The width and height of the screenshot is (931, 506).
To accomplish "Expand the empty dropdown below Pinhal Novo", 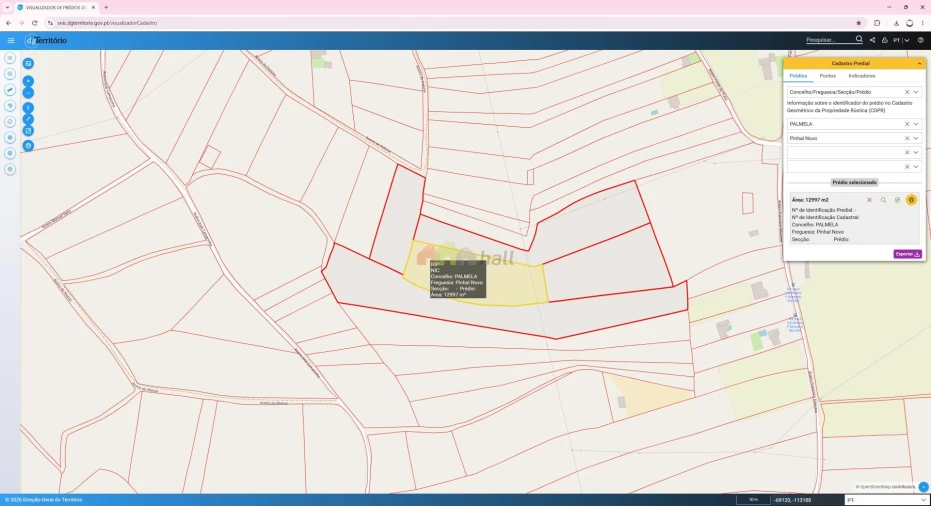I will pyautogui.click(x=916, y=153).
